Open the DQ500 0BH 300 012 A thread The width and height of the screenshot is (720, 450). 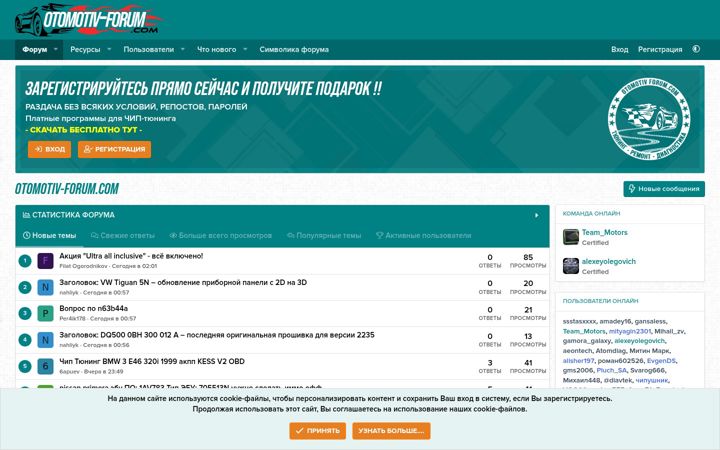[217, 335]
